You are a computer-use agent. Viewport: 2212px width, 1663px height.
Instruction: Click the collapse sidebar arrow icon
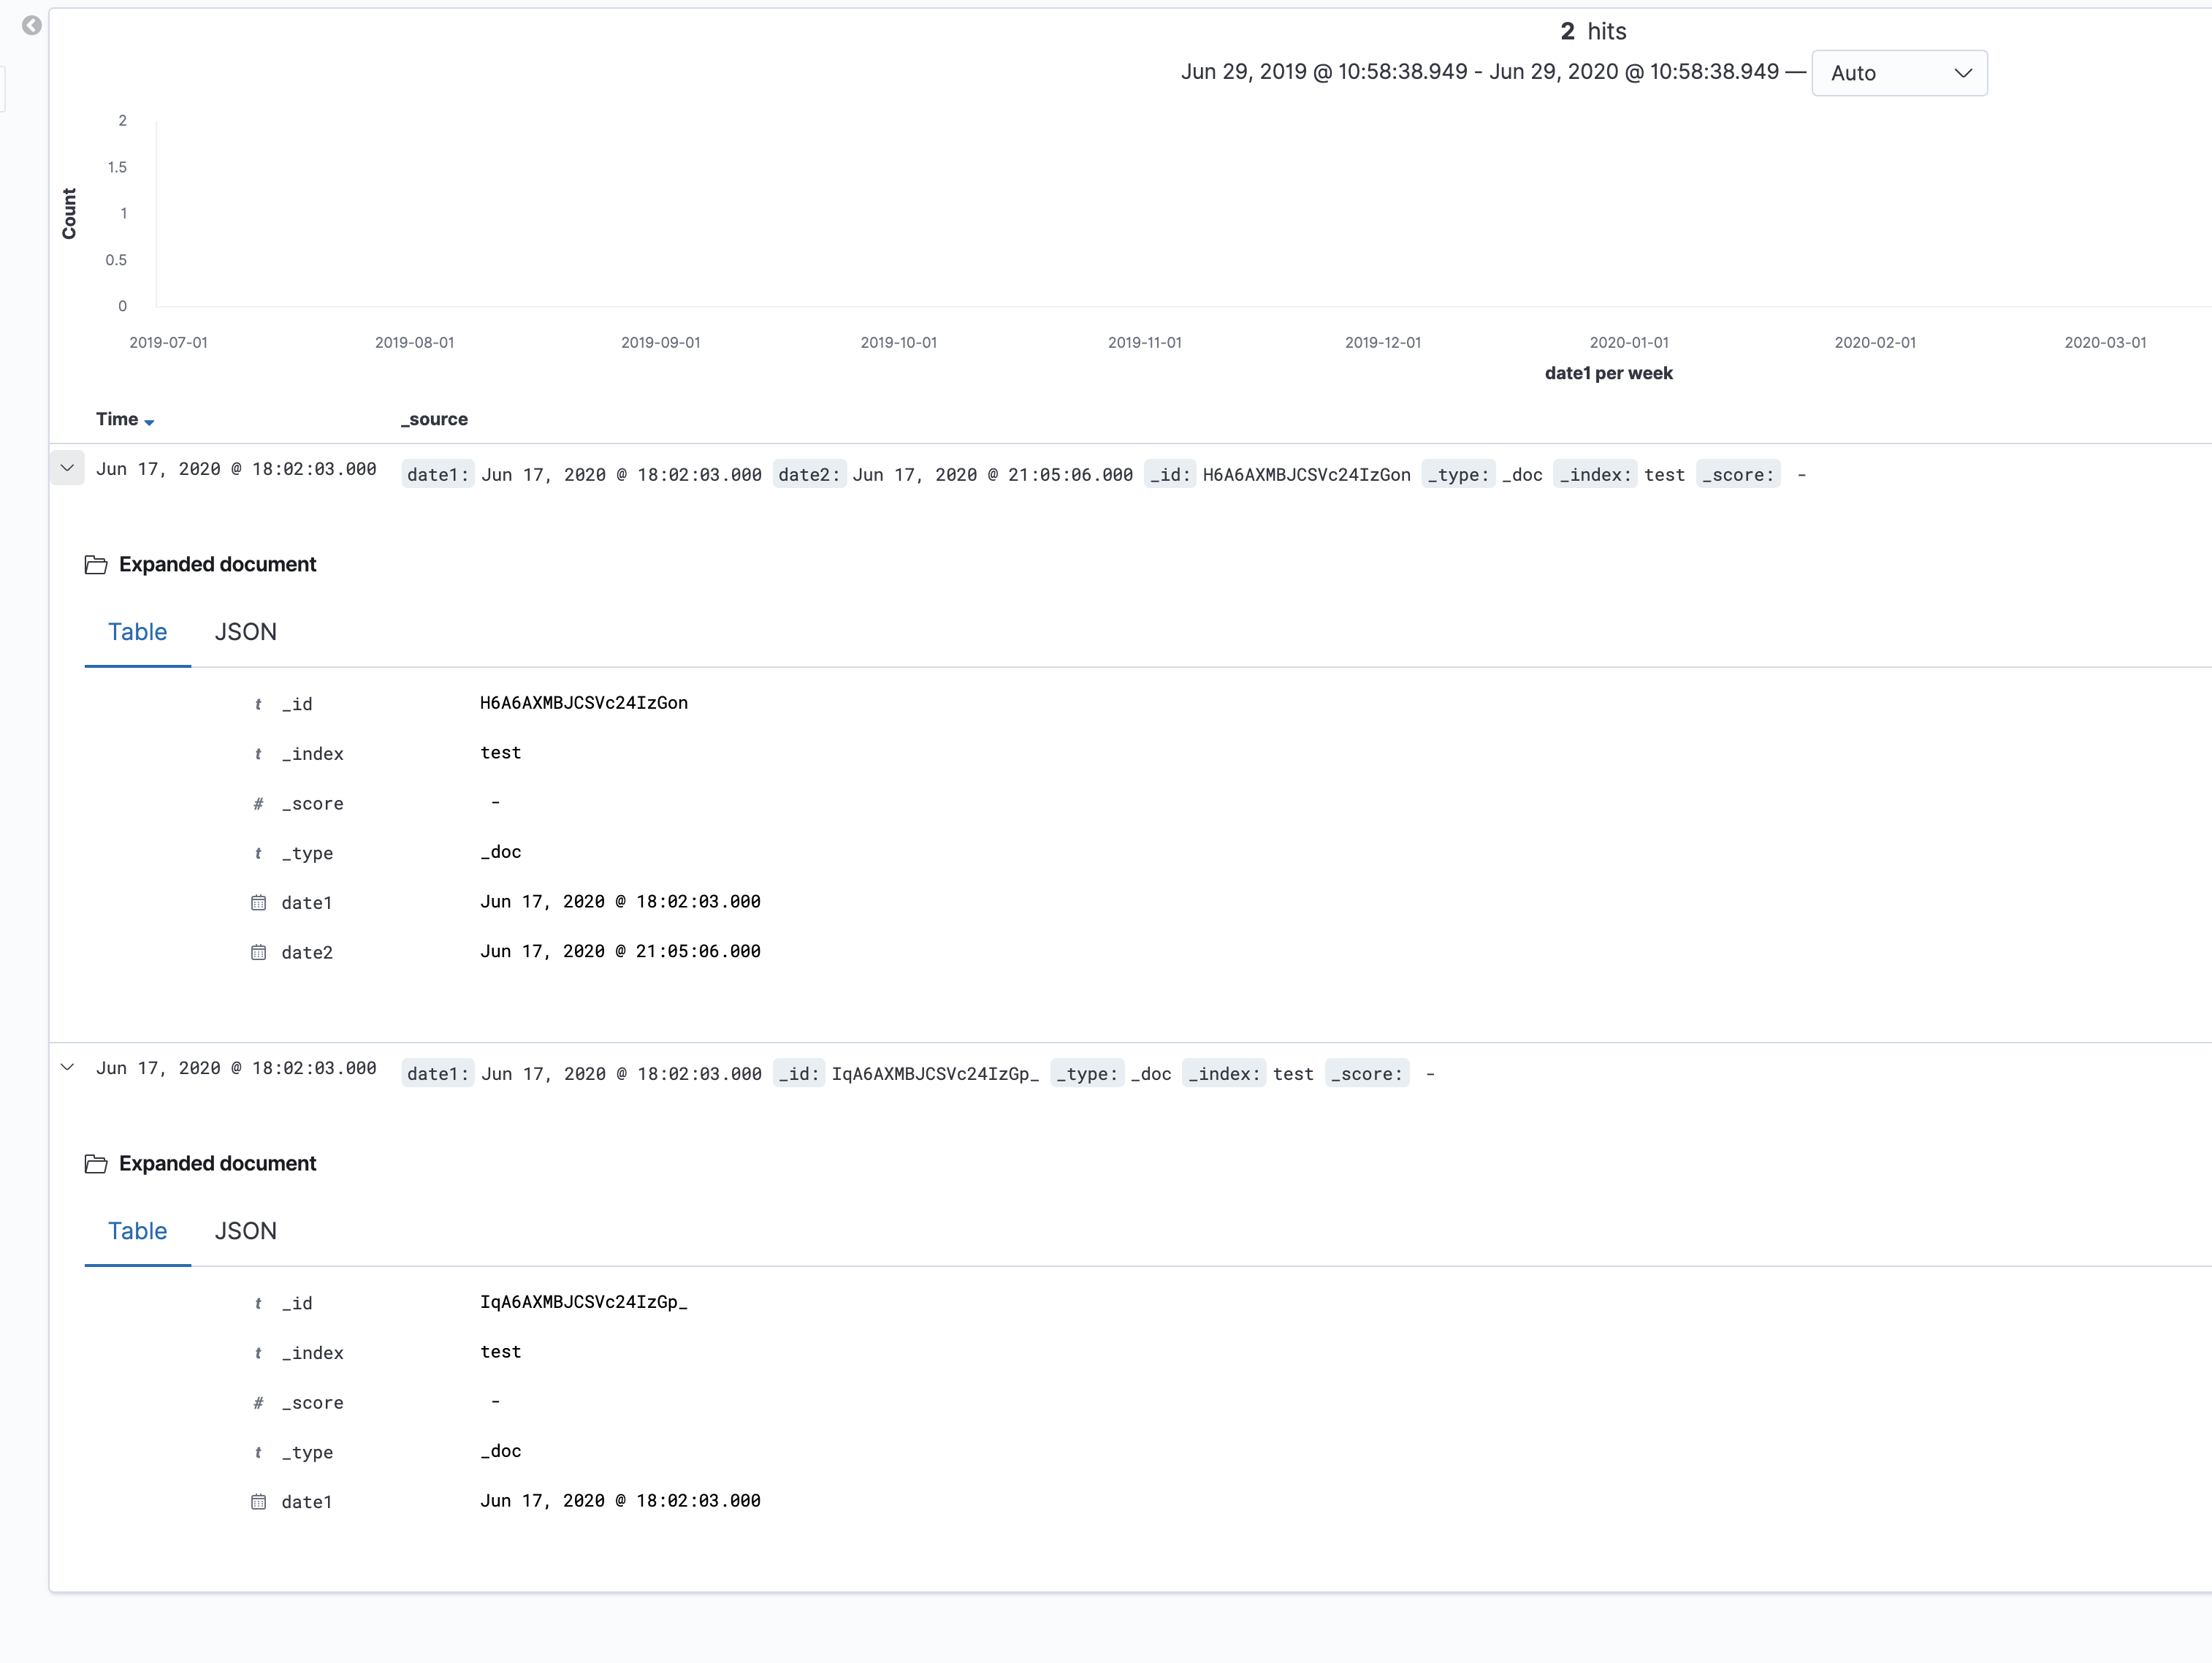click(32, 25)
